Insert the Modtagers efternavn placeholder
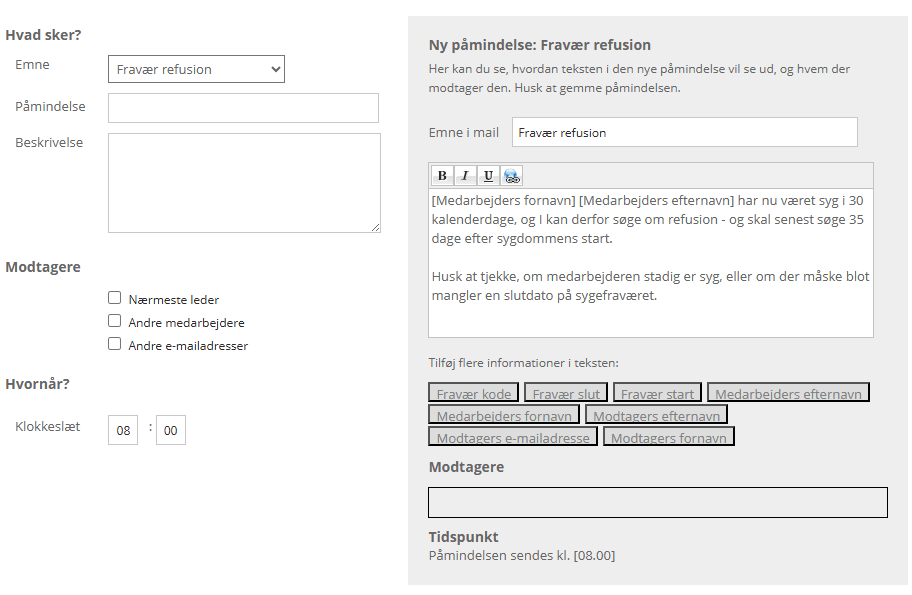 pyautogui.click(x=656, y=415)
